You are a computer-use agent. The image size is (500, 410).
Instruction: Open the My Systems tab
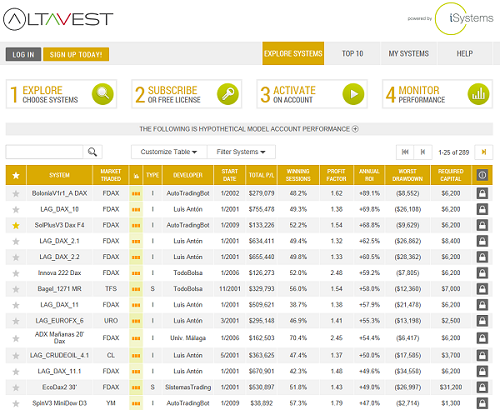point(409,53)
